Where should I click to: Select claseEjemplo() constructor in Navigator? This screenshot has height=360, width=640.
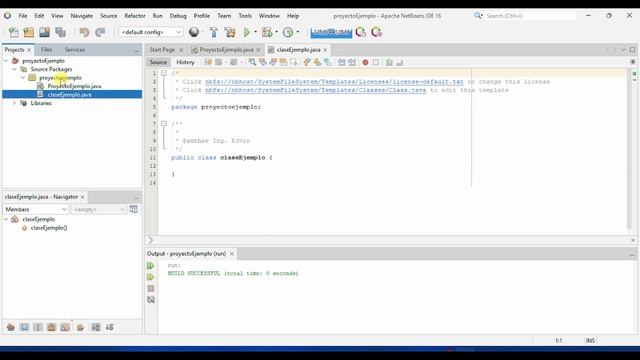[49, 228]
